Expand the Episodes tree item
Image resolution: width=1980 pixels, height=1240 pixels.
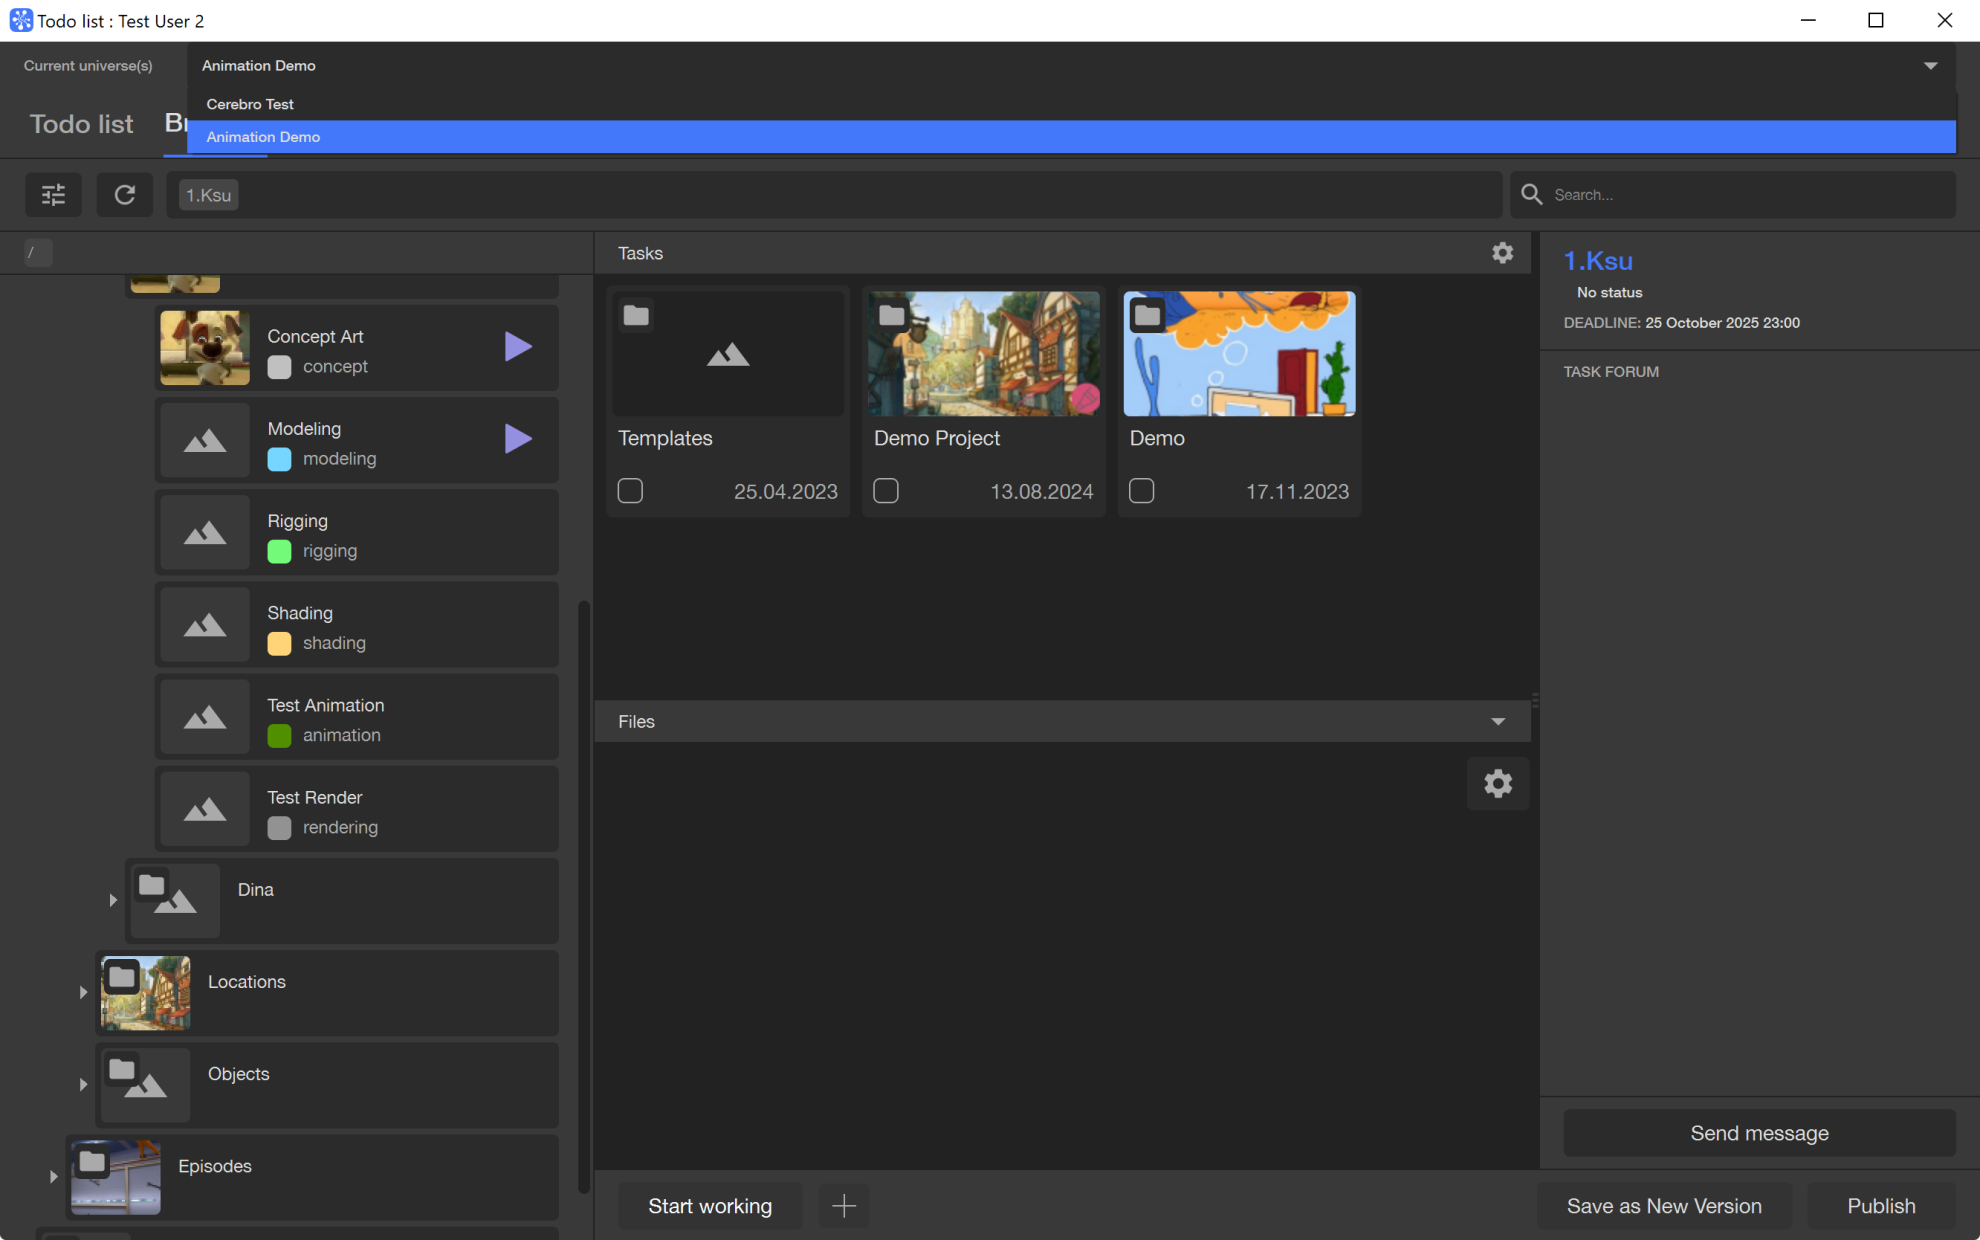click(x=53, y=1177)
